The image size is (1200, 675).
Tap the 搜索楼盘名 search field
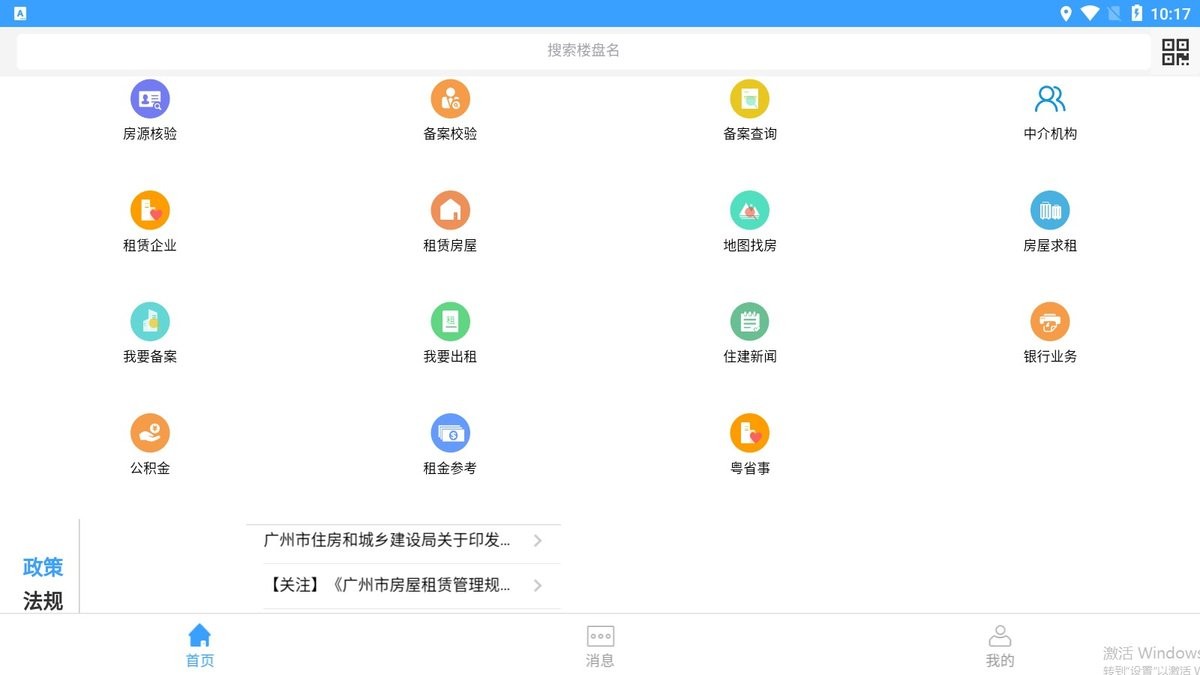pos(585,50)
